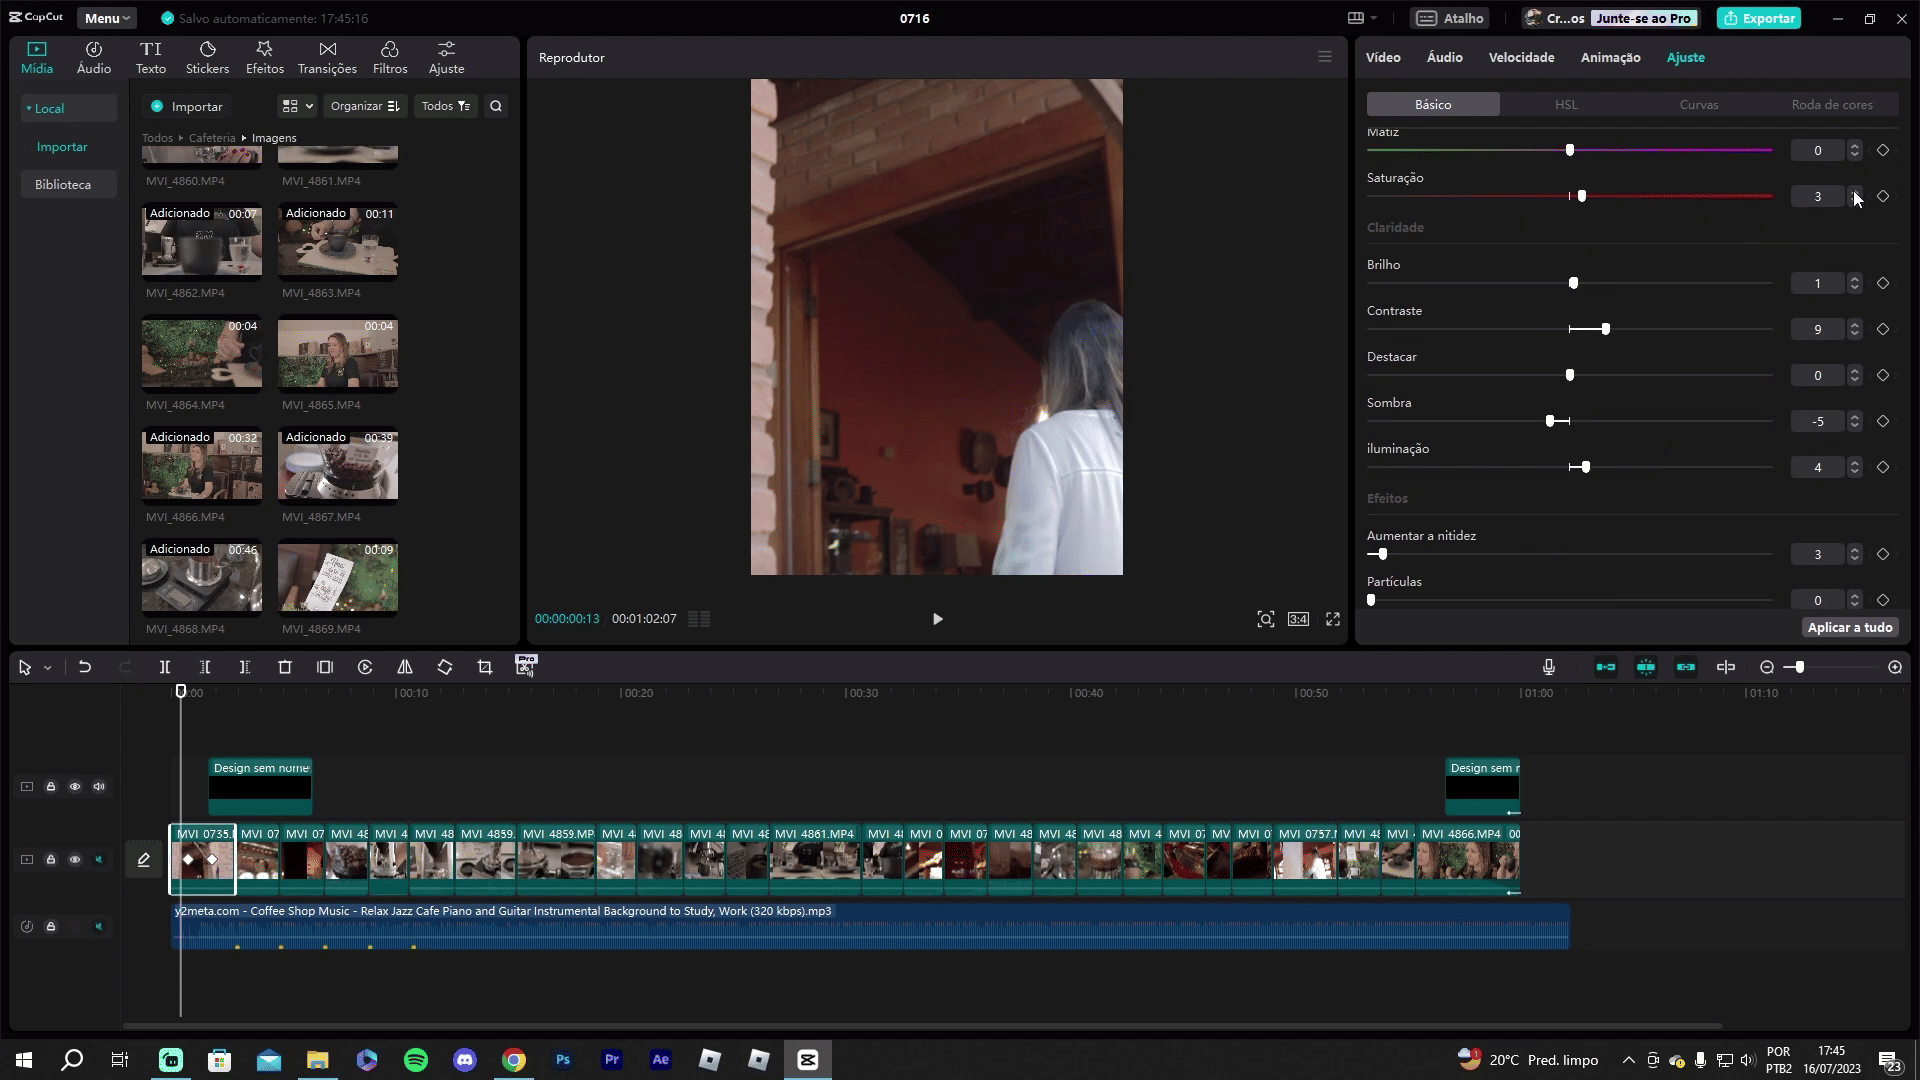Select the crop tool icon
This screenshot has width=1920, height=1080.
click(485, 667)
